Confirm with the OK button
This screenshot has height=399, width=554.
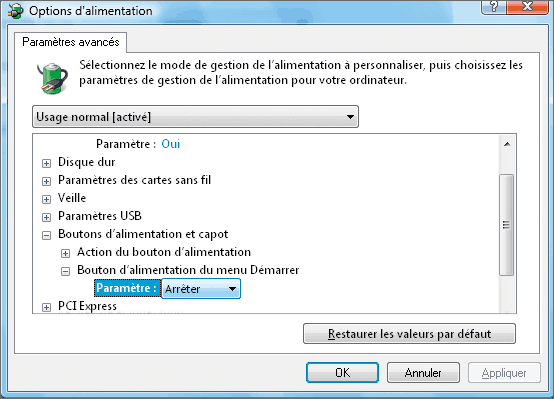coord(342,372)
